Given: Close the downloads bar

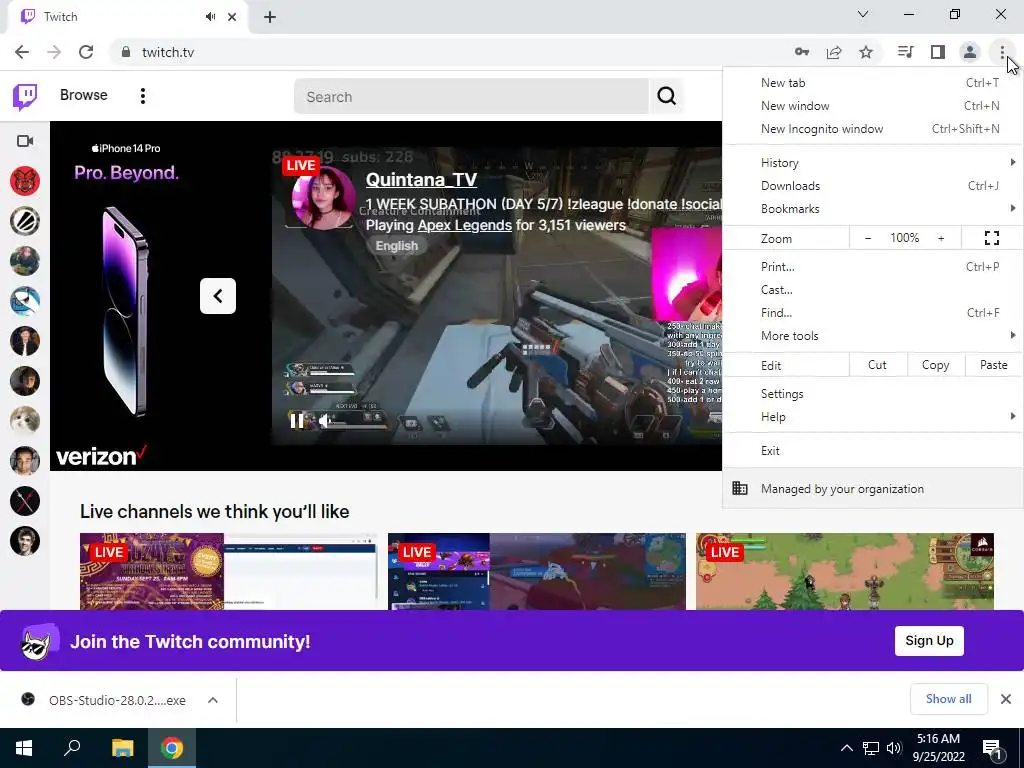Looking at the screenshot, I should [1006, 699].
